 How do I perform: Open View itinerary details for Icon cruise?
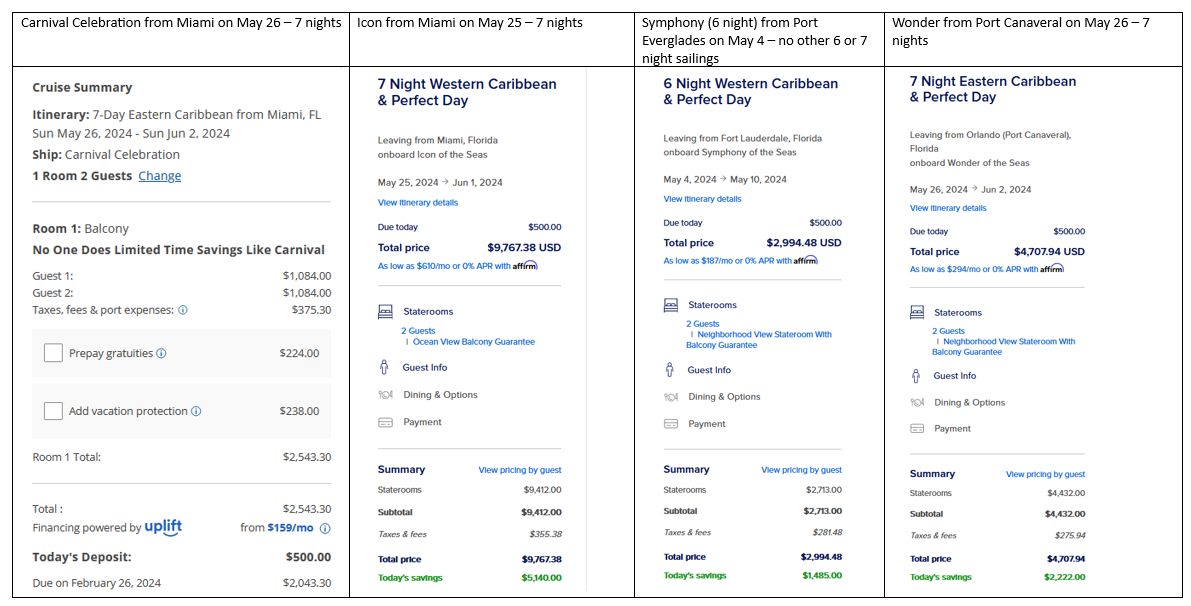click(418, 203)
